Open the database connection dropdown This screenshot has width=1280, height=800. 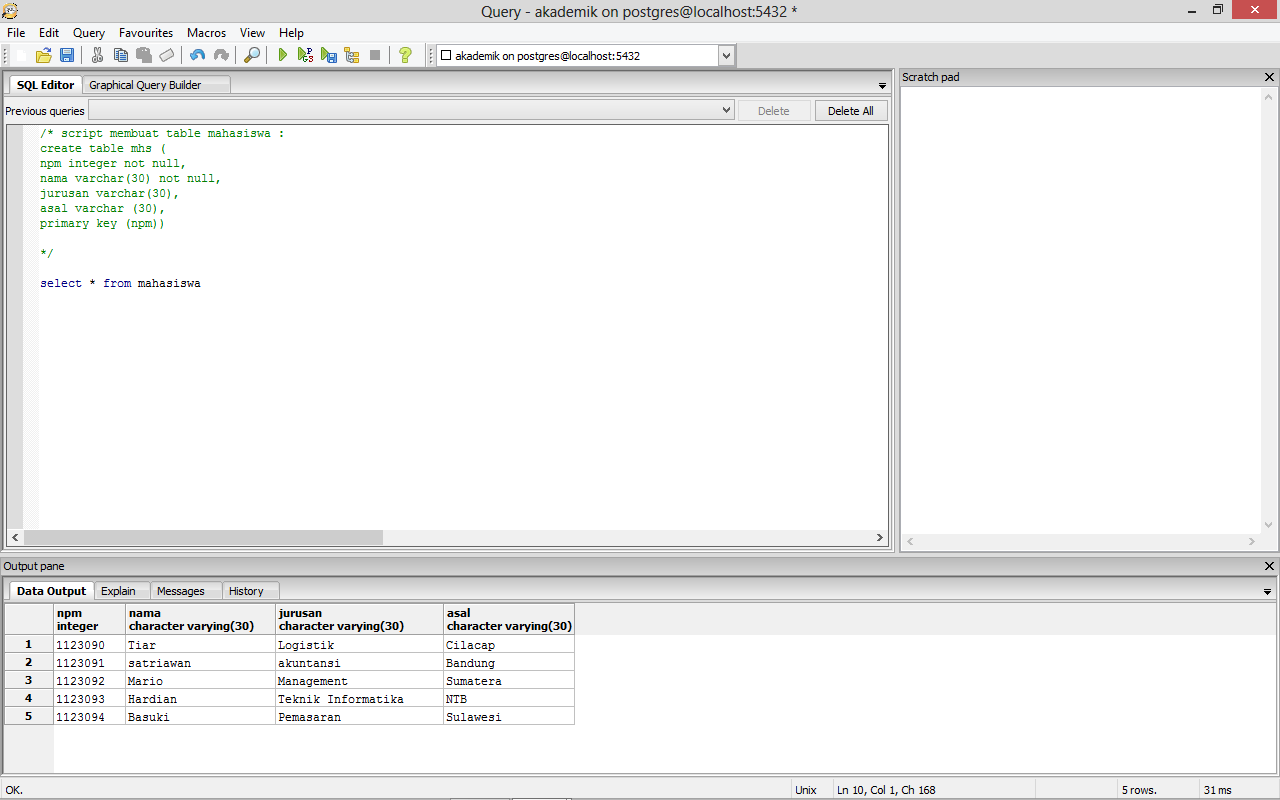click(727, 55)
